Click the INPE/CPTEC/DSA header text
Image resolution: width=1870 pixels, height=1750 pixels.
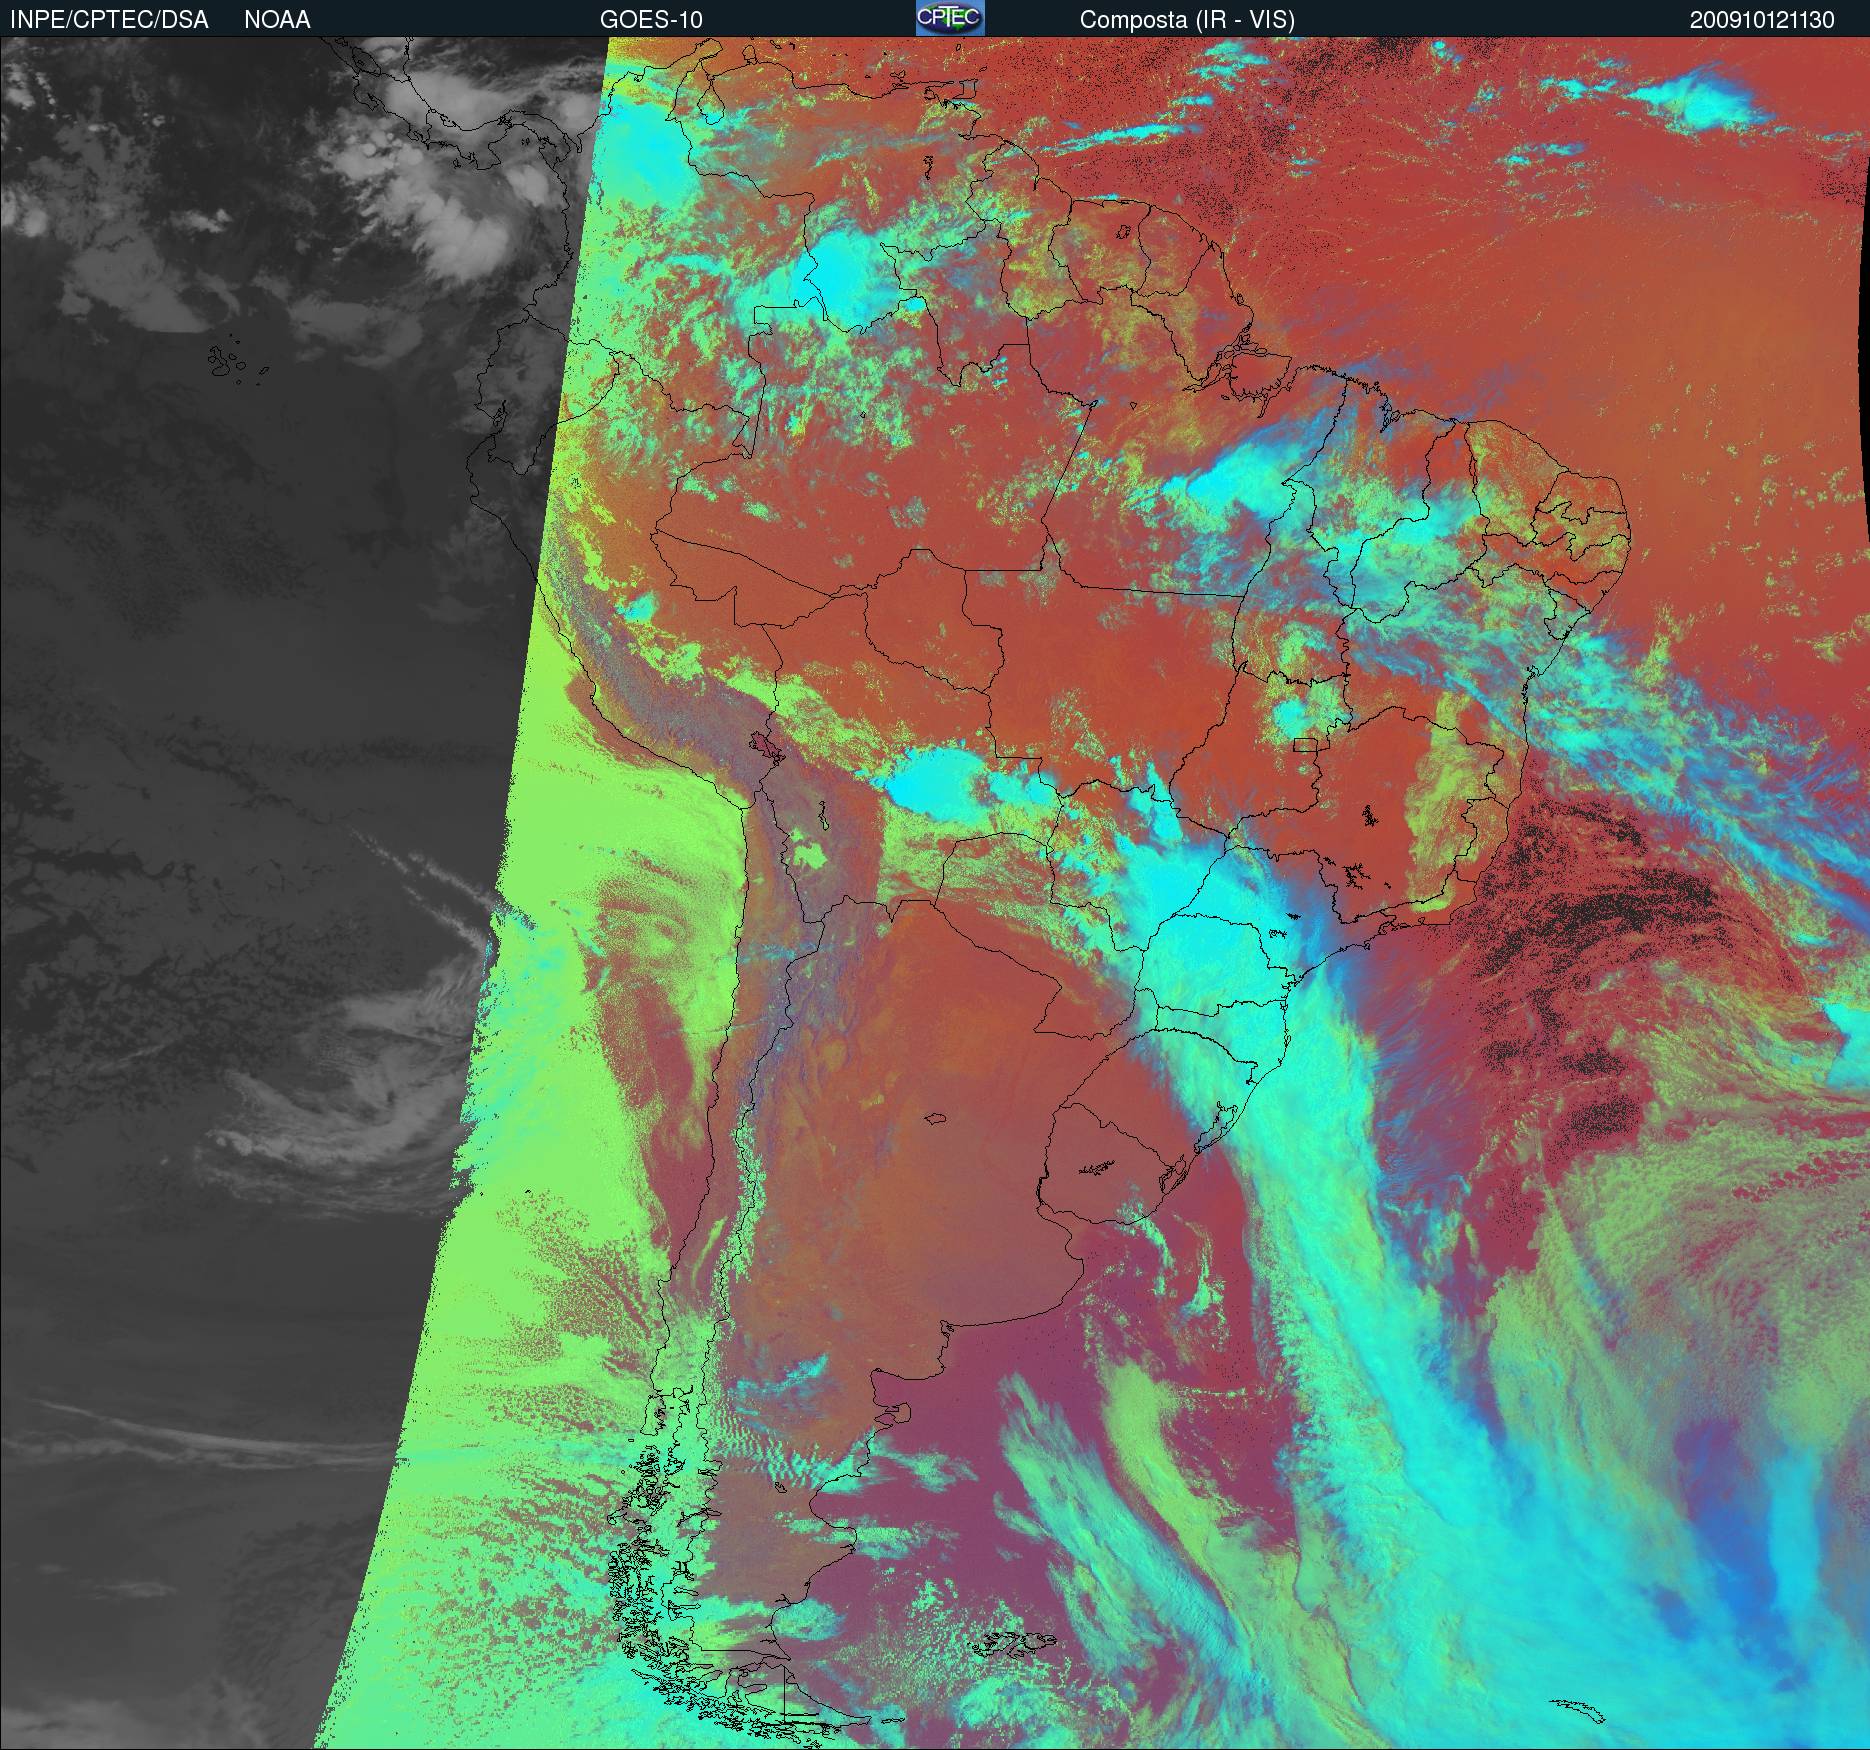coord(109,20)
